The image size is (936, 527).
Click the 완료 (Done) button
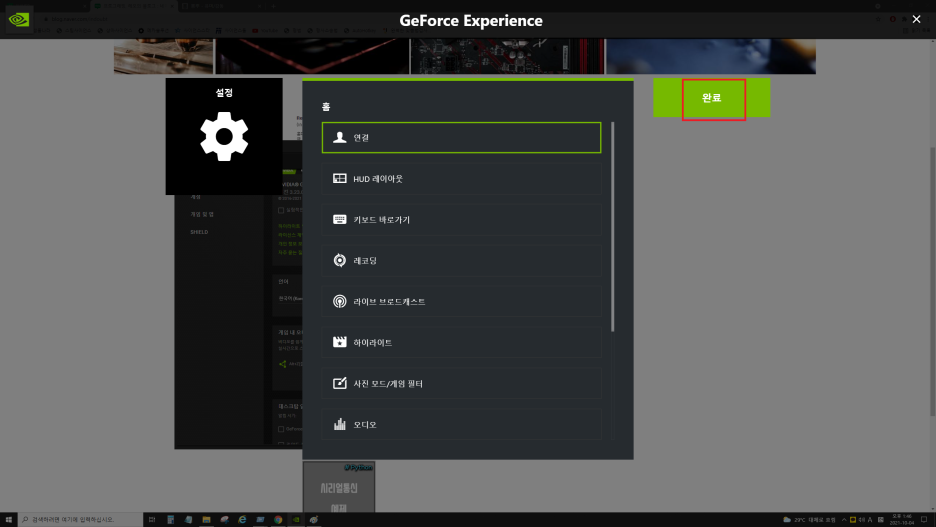click(x=712, y=98)
